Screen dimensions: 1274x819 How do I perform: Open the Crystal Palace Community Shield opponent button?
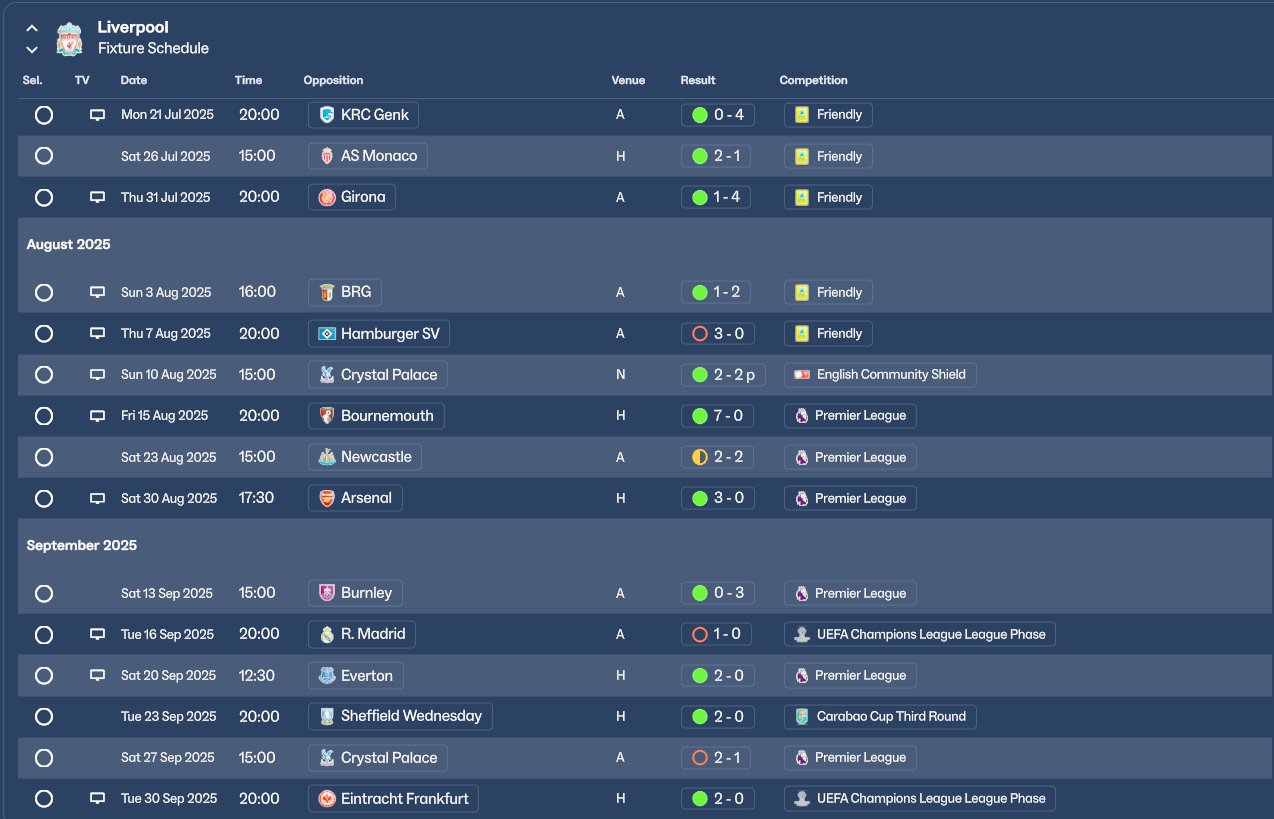click(x=377, y=375)
